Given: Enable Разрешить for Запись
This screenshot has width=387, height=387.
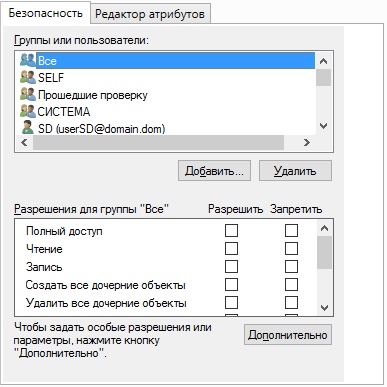Looking at the screenshot, I should 231,266.
